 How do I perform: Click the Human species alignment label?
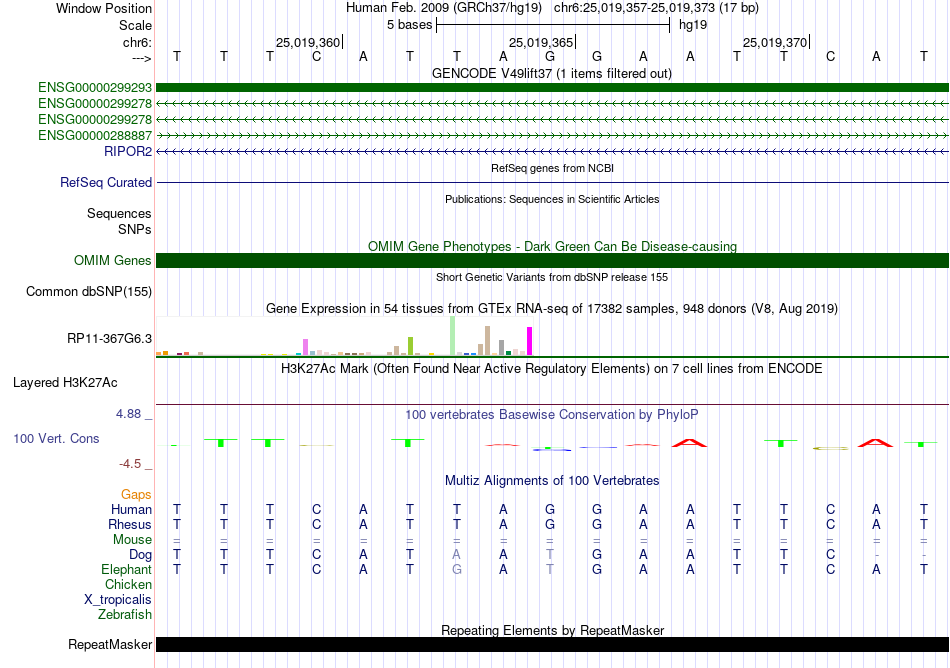[x=131, y=510]
